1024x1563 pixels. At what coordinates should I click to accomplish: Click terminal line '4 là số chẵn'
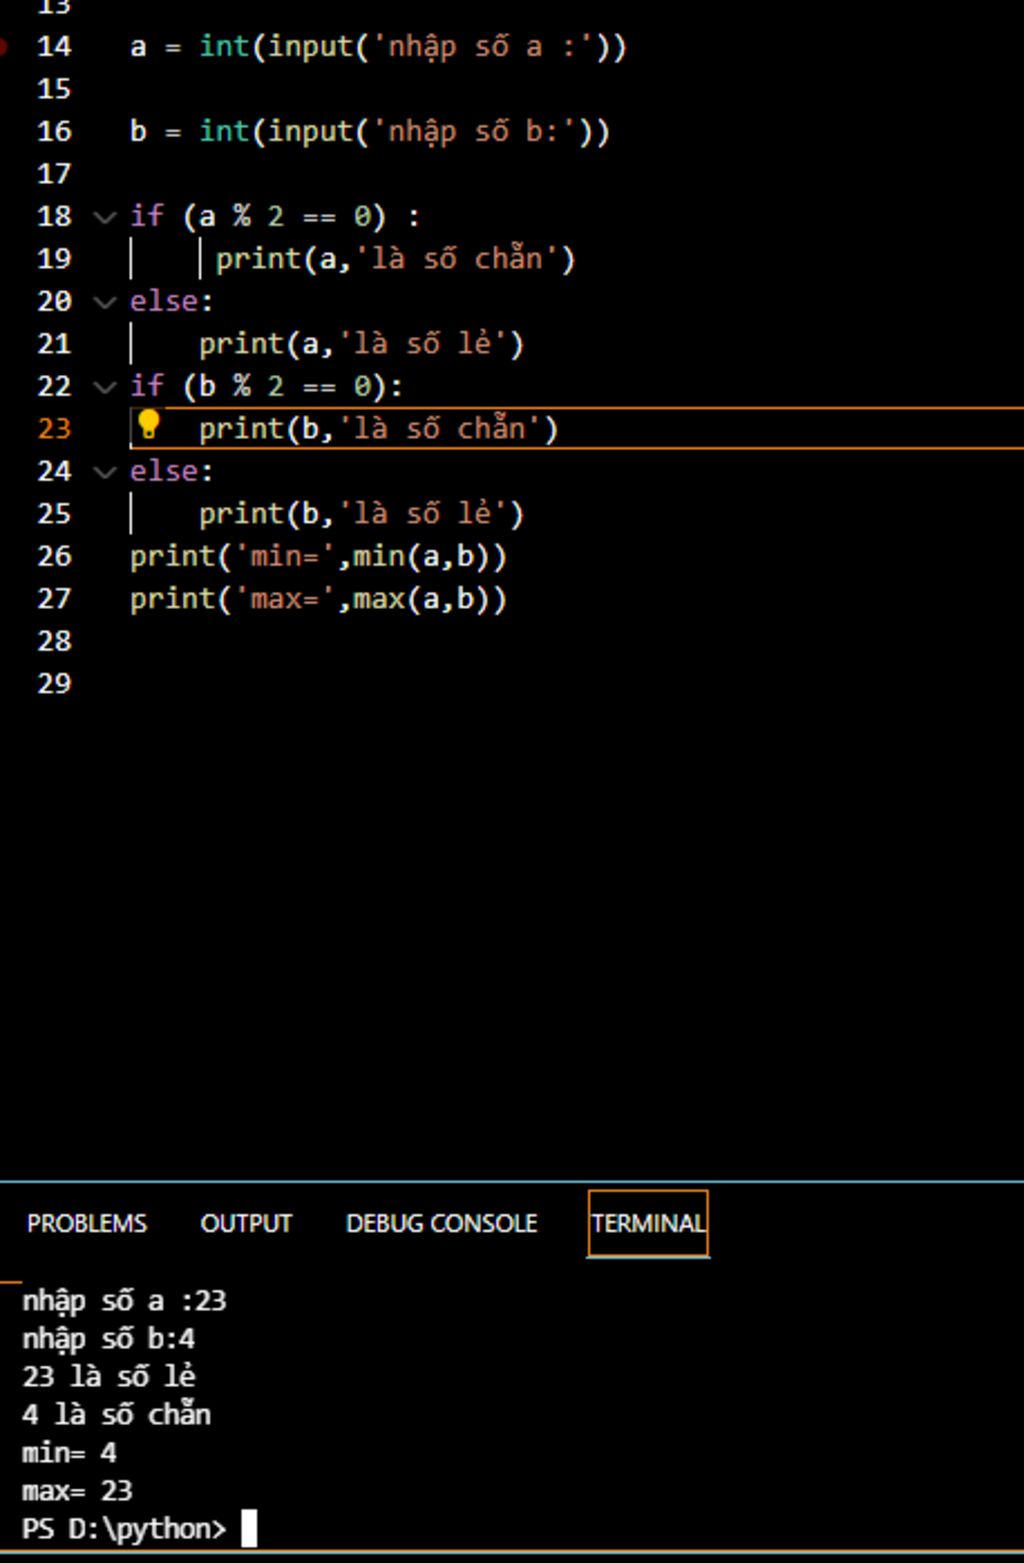(116, 1414)
